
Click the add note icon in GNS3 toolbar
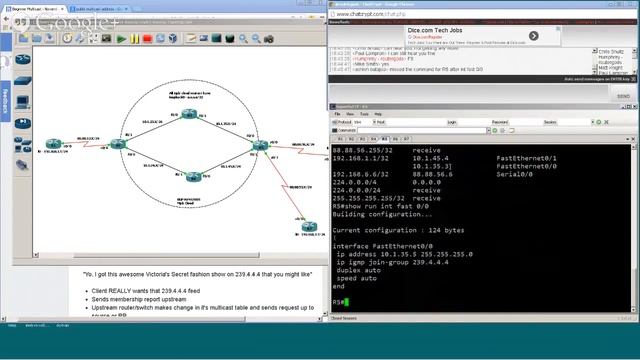click(x=191, y=39)
